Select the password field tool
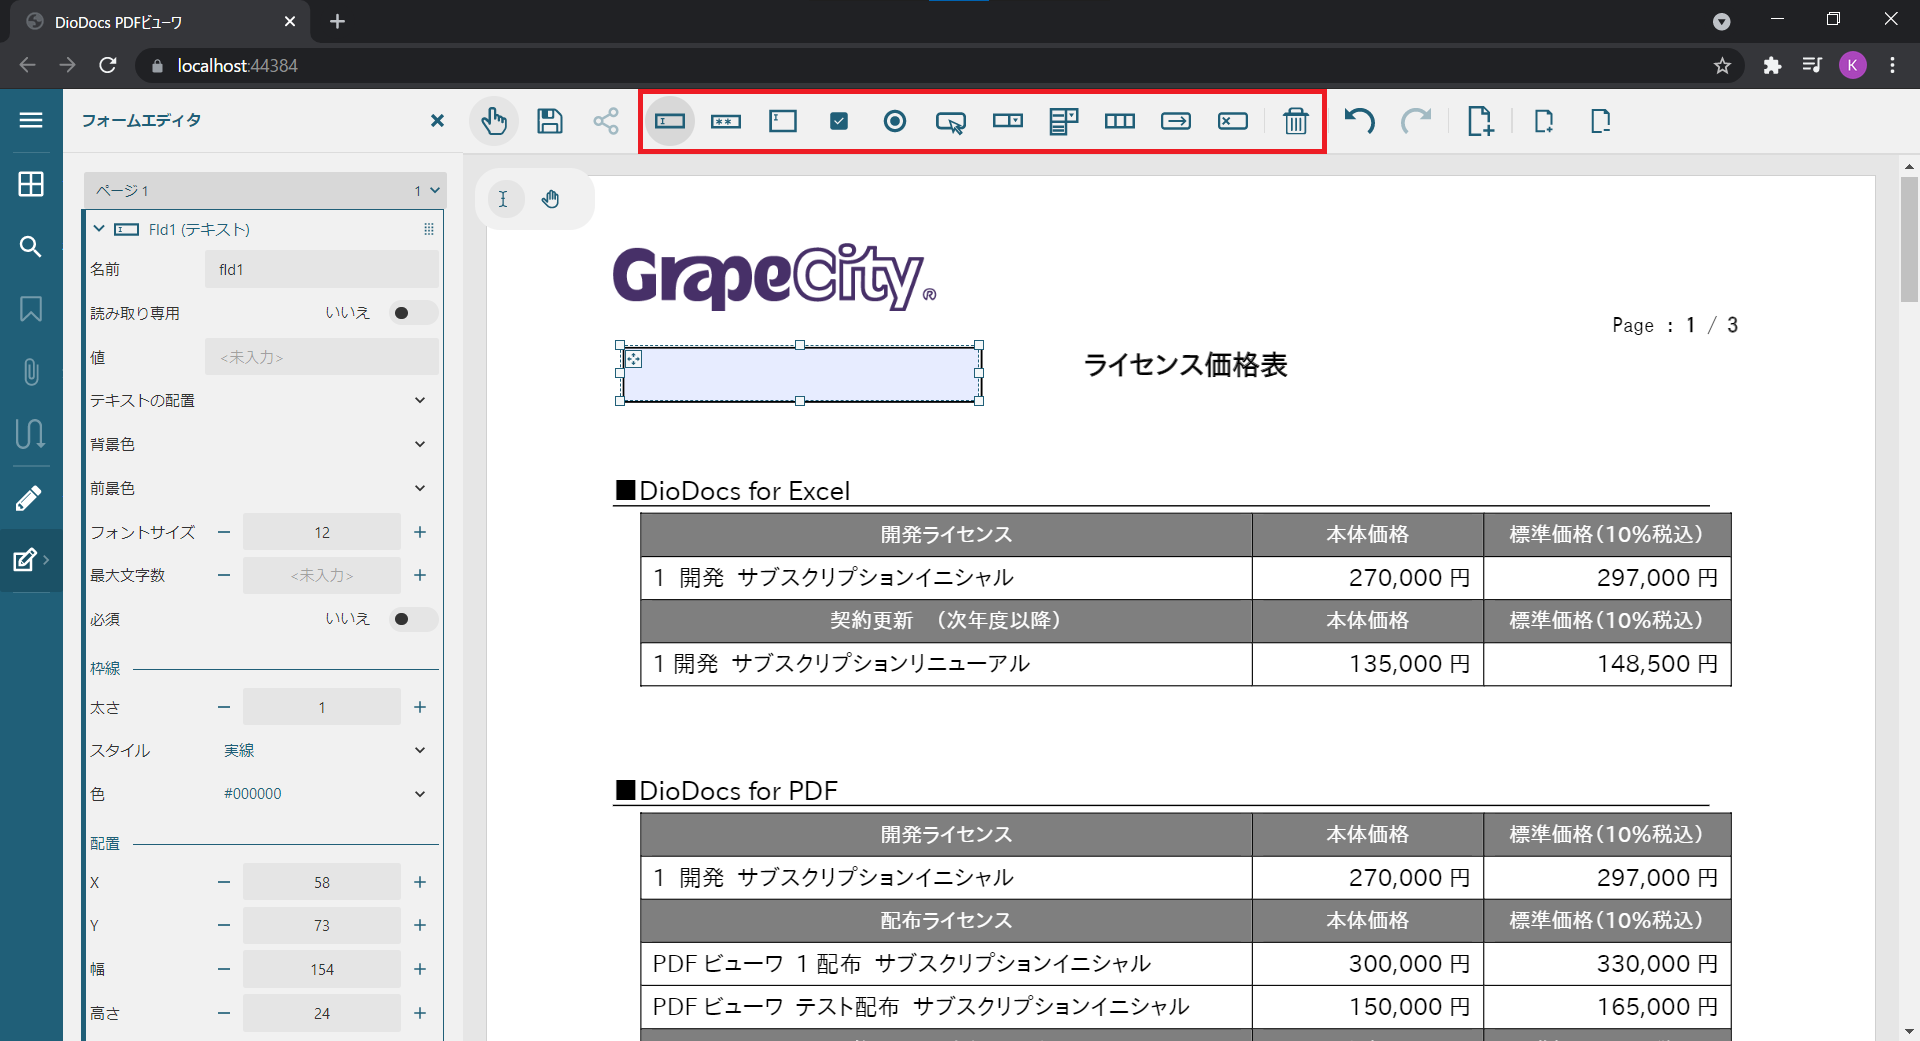The width and height of the screenshot is (1920, 1041). [726, 121]
